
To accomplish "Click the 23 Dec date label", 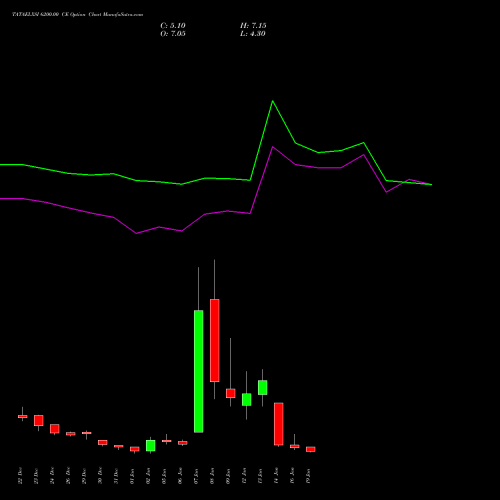I will click(36, 476).
